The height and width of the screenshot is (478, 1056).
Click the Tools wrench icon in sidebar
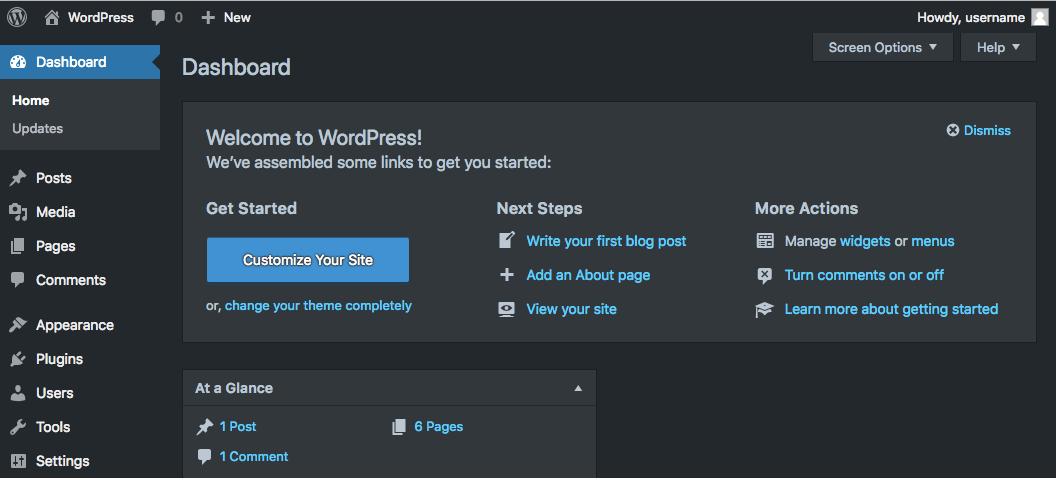[18, 427]
